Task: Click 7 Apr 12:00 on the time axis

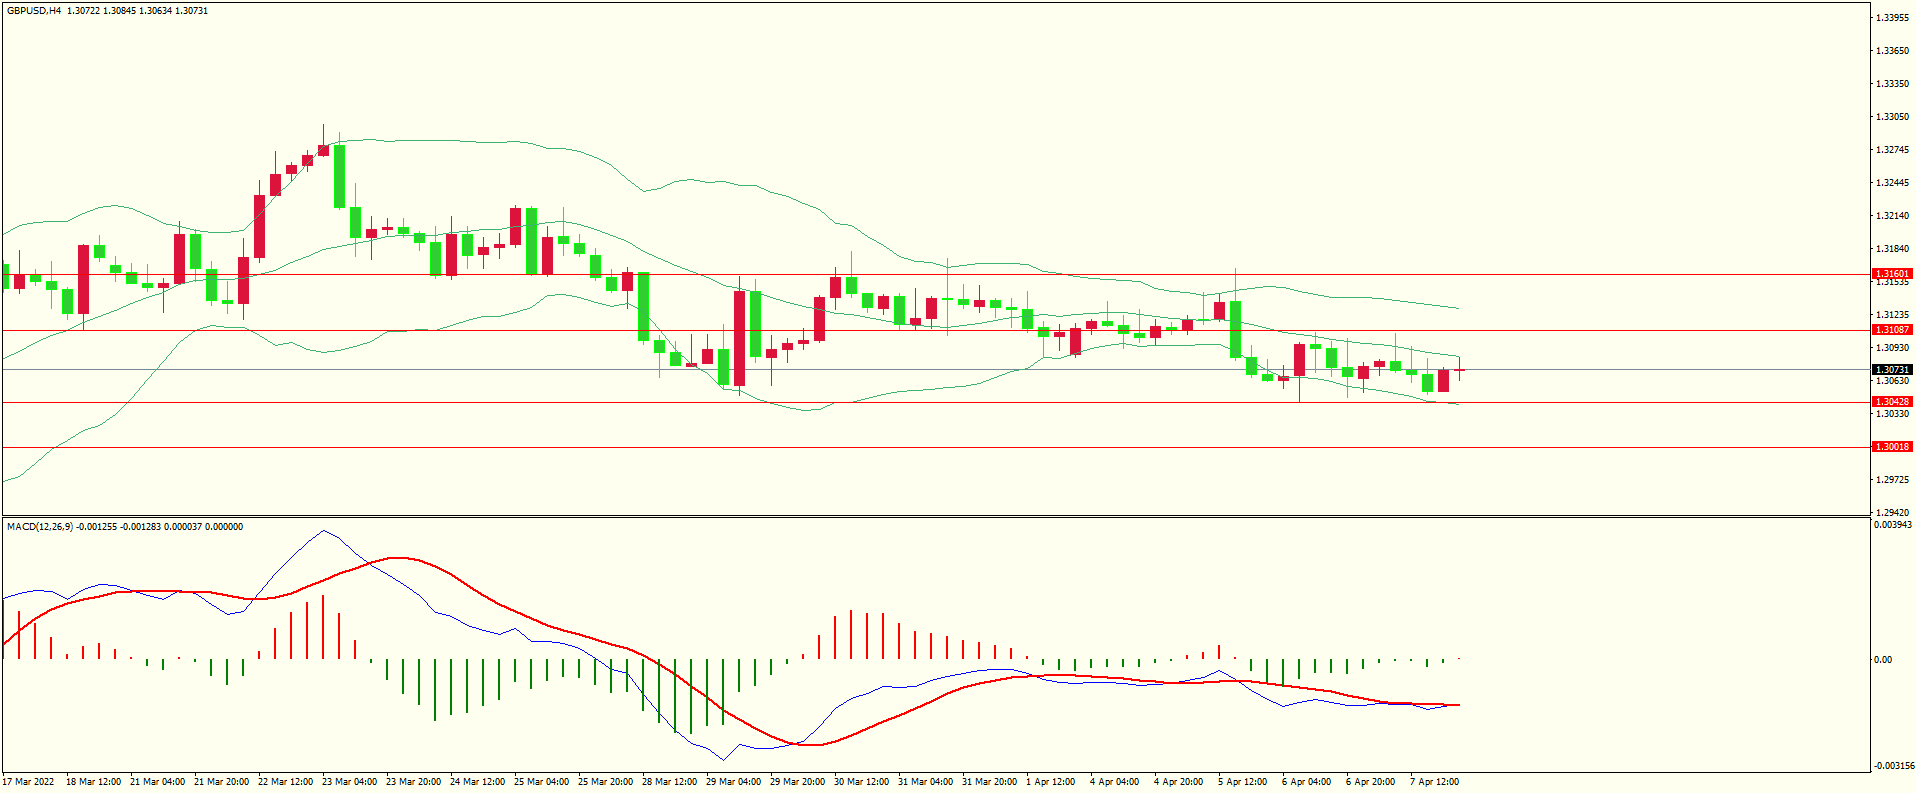Action: point(1434,782)
